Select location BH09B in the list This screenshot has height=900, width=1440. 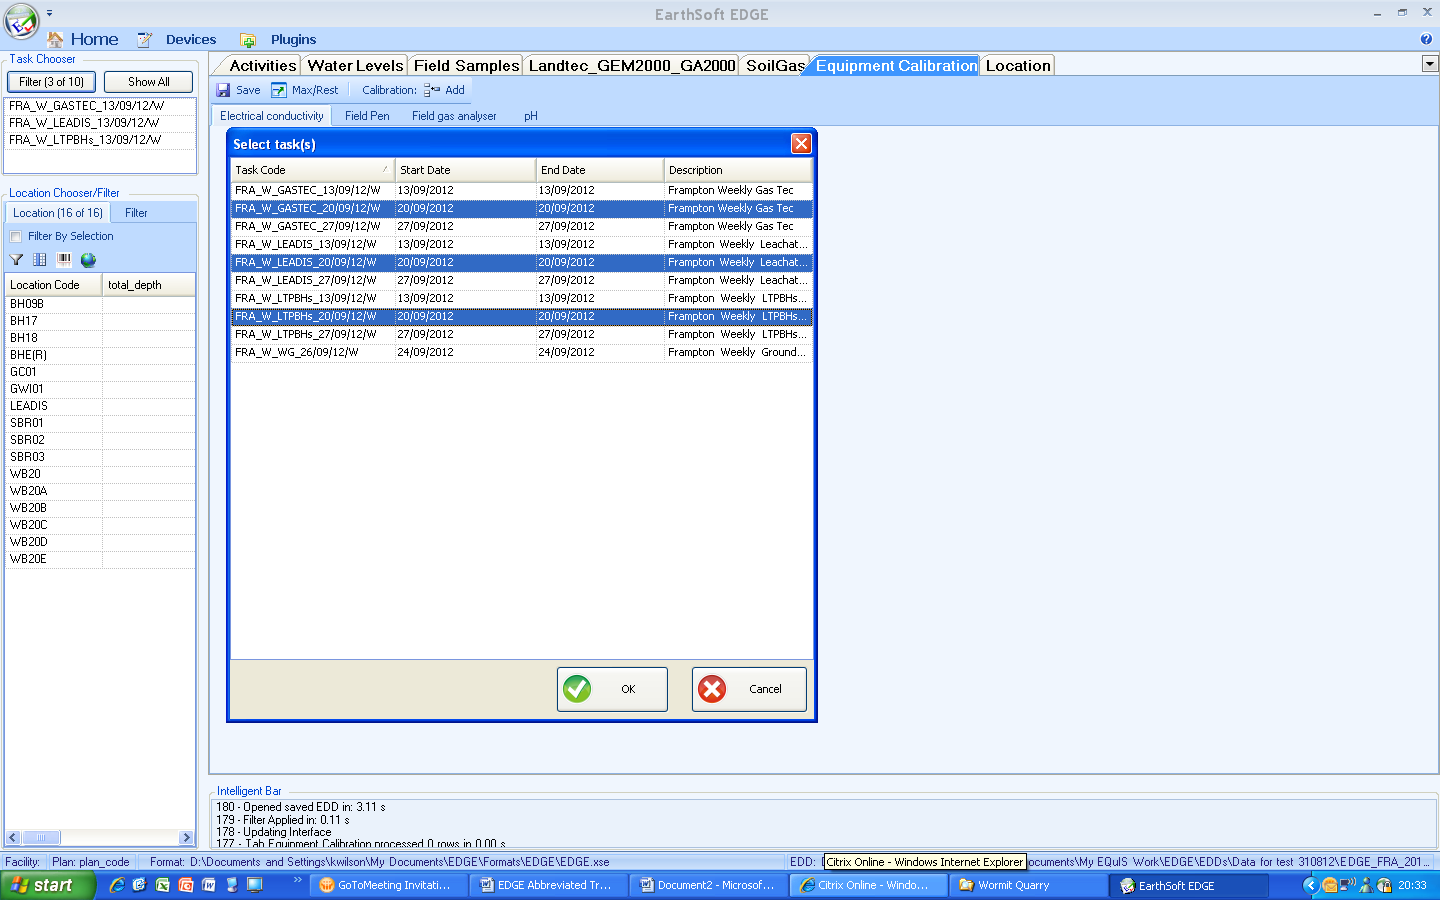pyautogui.click(x=100, y=304)
